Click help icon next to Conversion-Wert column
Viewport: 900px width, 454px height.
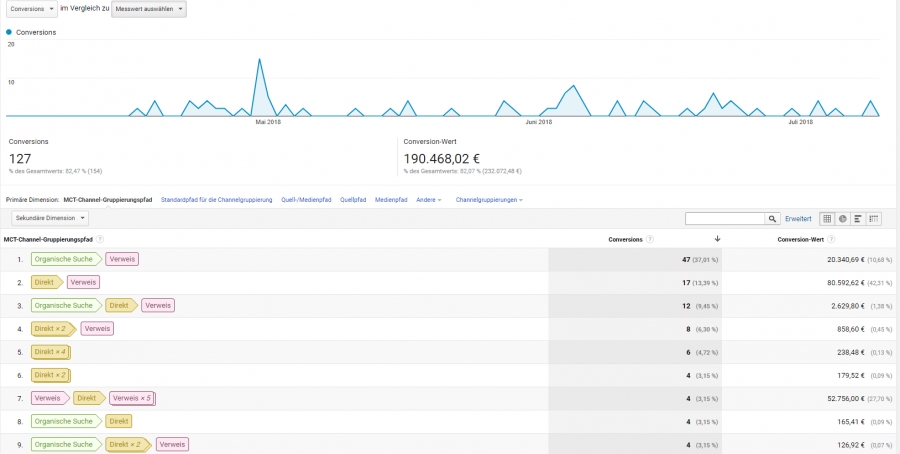(x=829, y=240)
